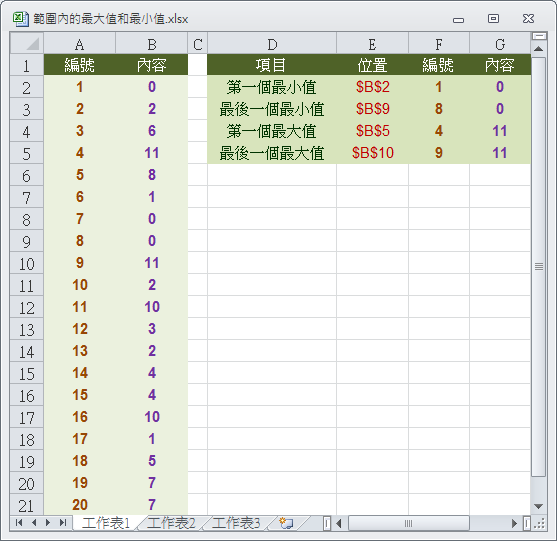Click cell A21 with value 20
Viewport: 557px width, 541px height.
click(80, 505)
